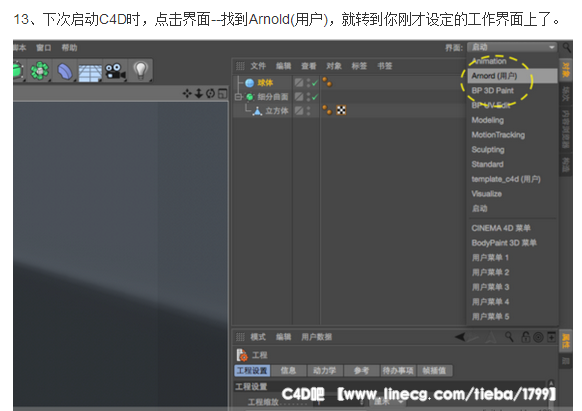Switch to 动力学 tab

click(x=324, y=371)
